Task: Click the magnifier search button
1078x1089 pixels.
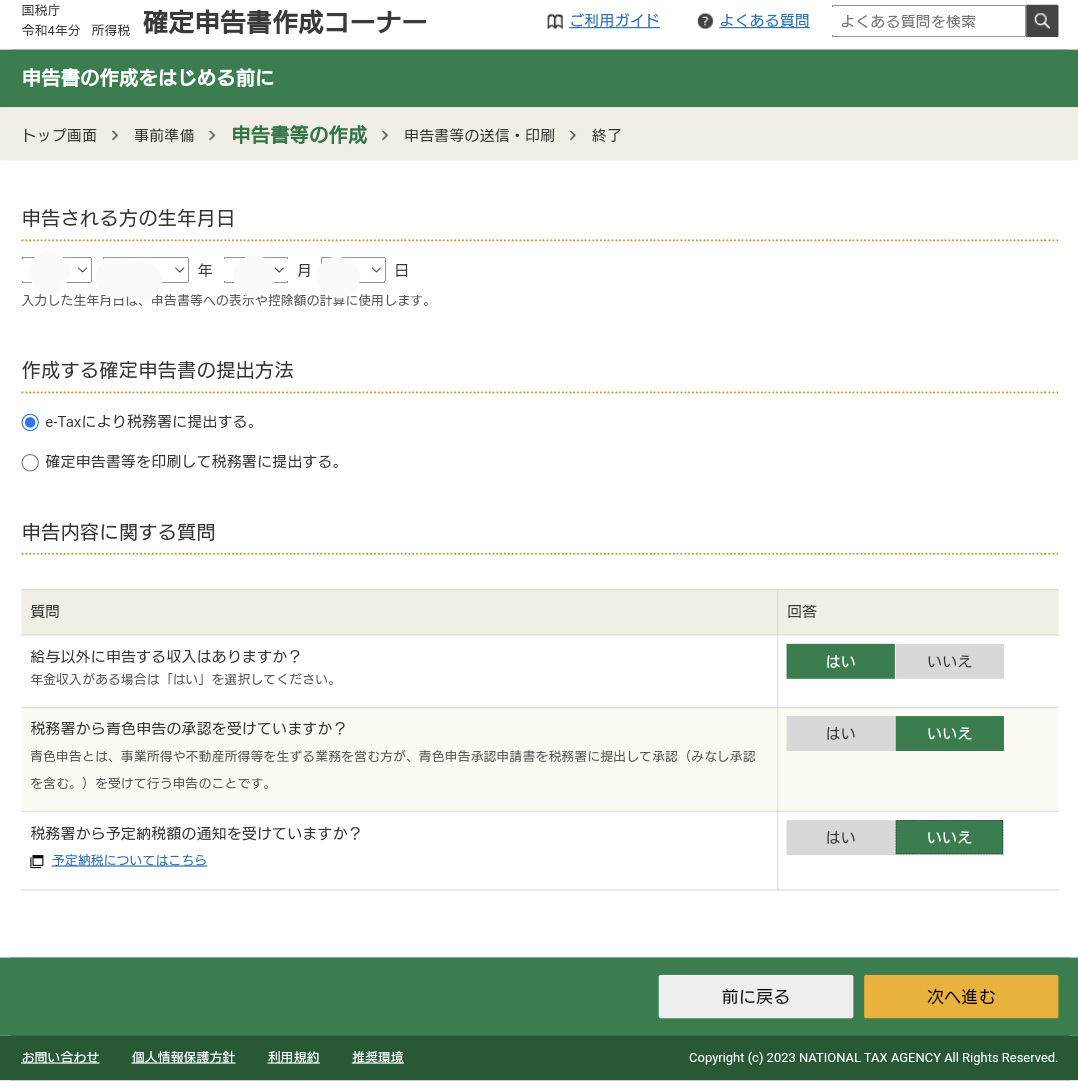Action: [x=1042, y=21]
